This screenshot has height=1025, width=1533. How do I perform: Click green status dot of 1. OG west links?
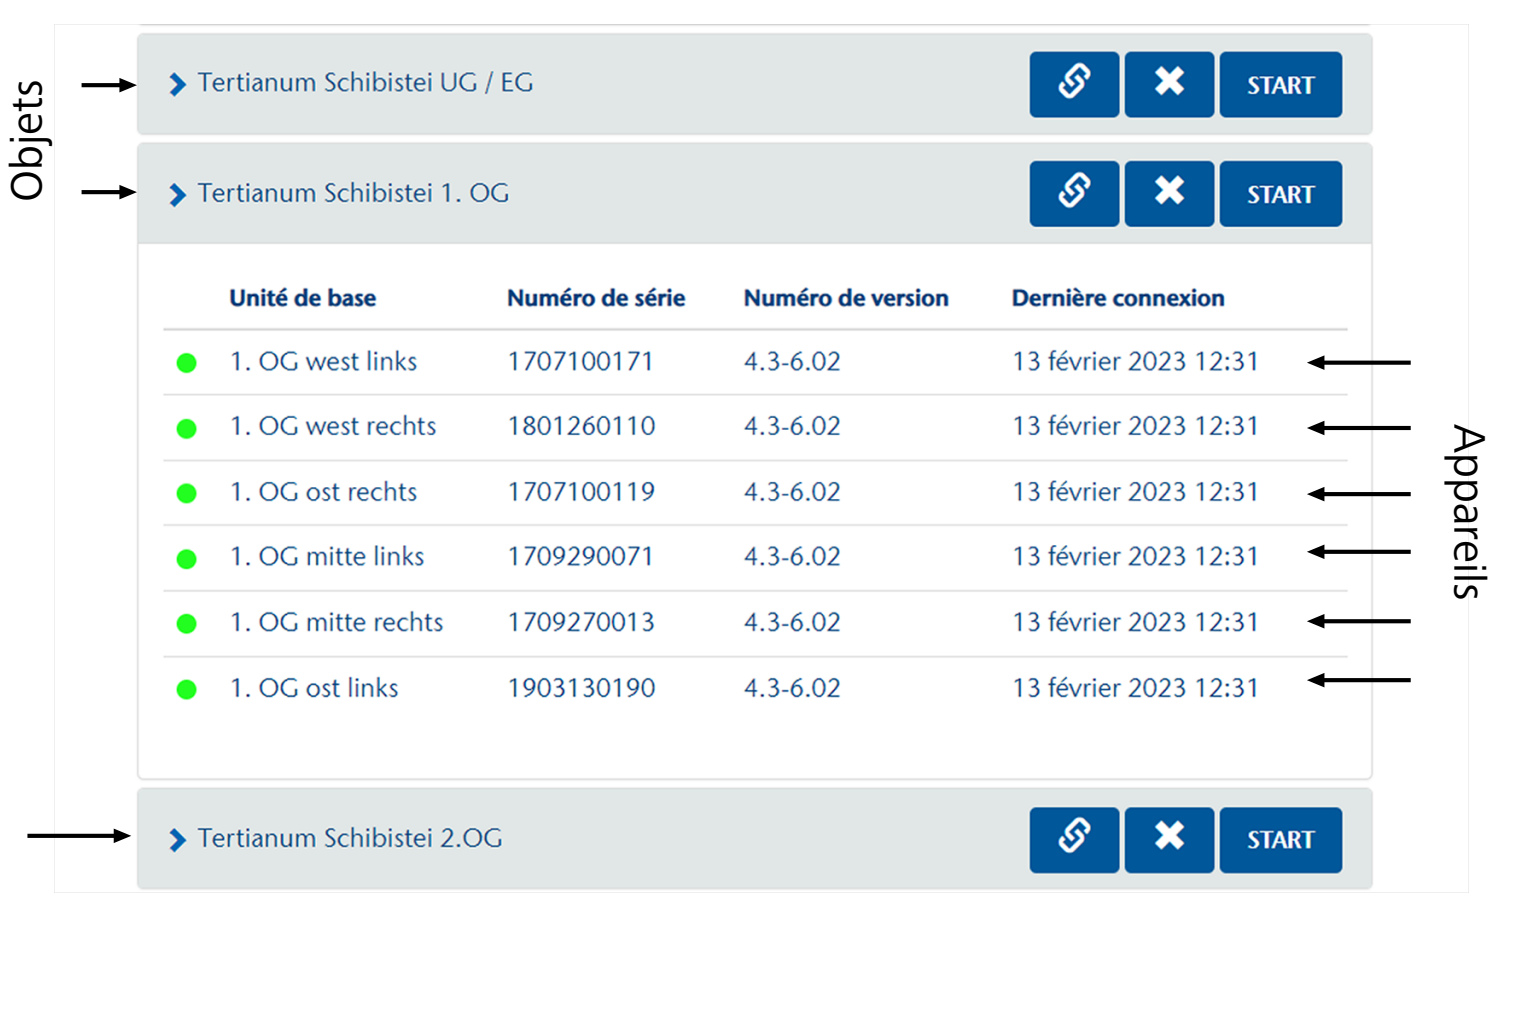(x=186, y=363)
